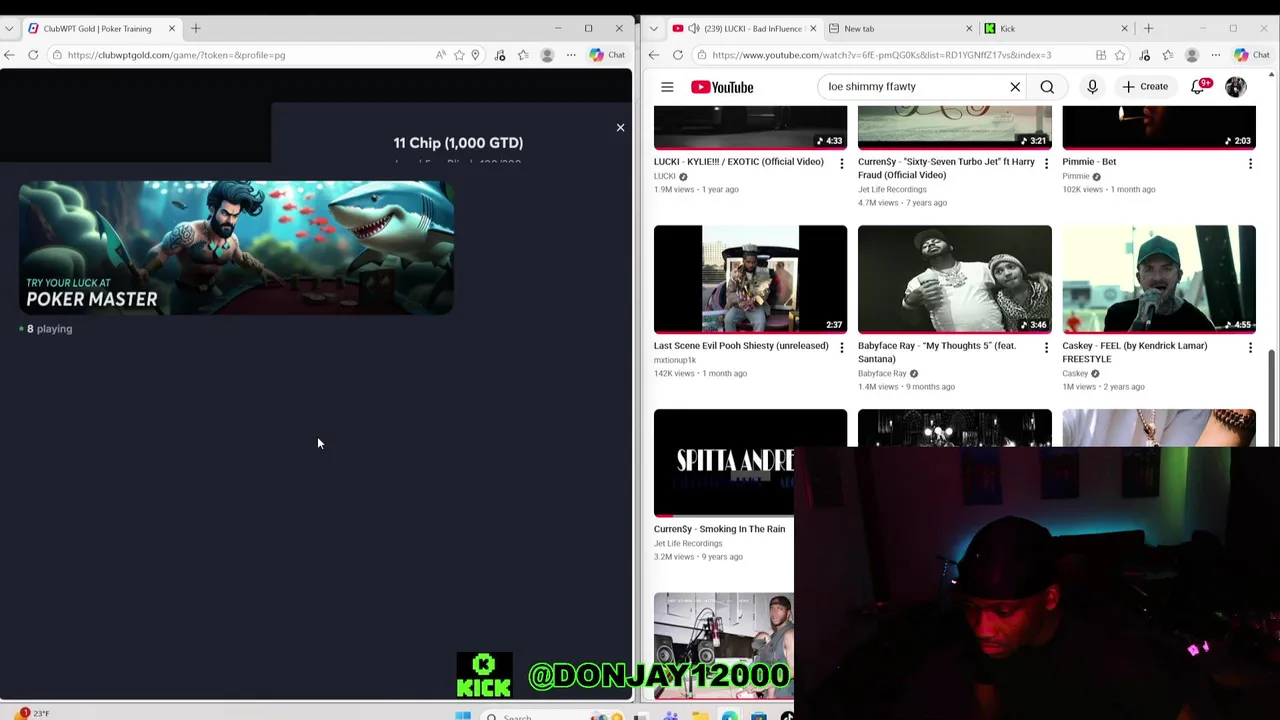Close the 11 Chip tournament panel

[620, 128]
